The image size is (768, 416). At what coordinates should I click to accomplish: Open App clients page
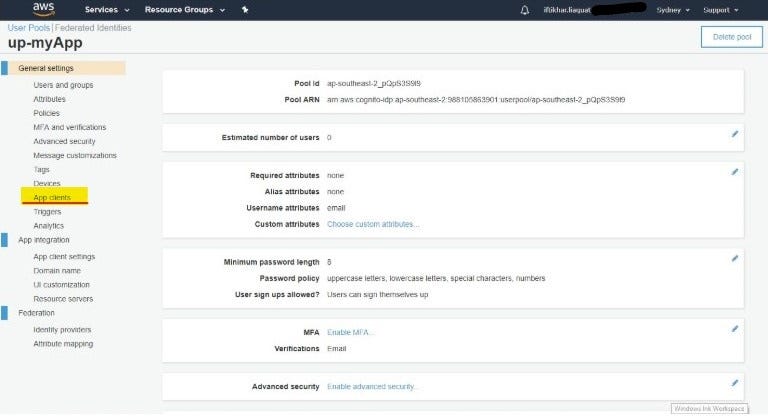(52, 197)
